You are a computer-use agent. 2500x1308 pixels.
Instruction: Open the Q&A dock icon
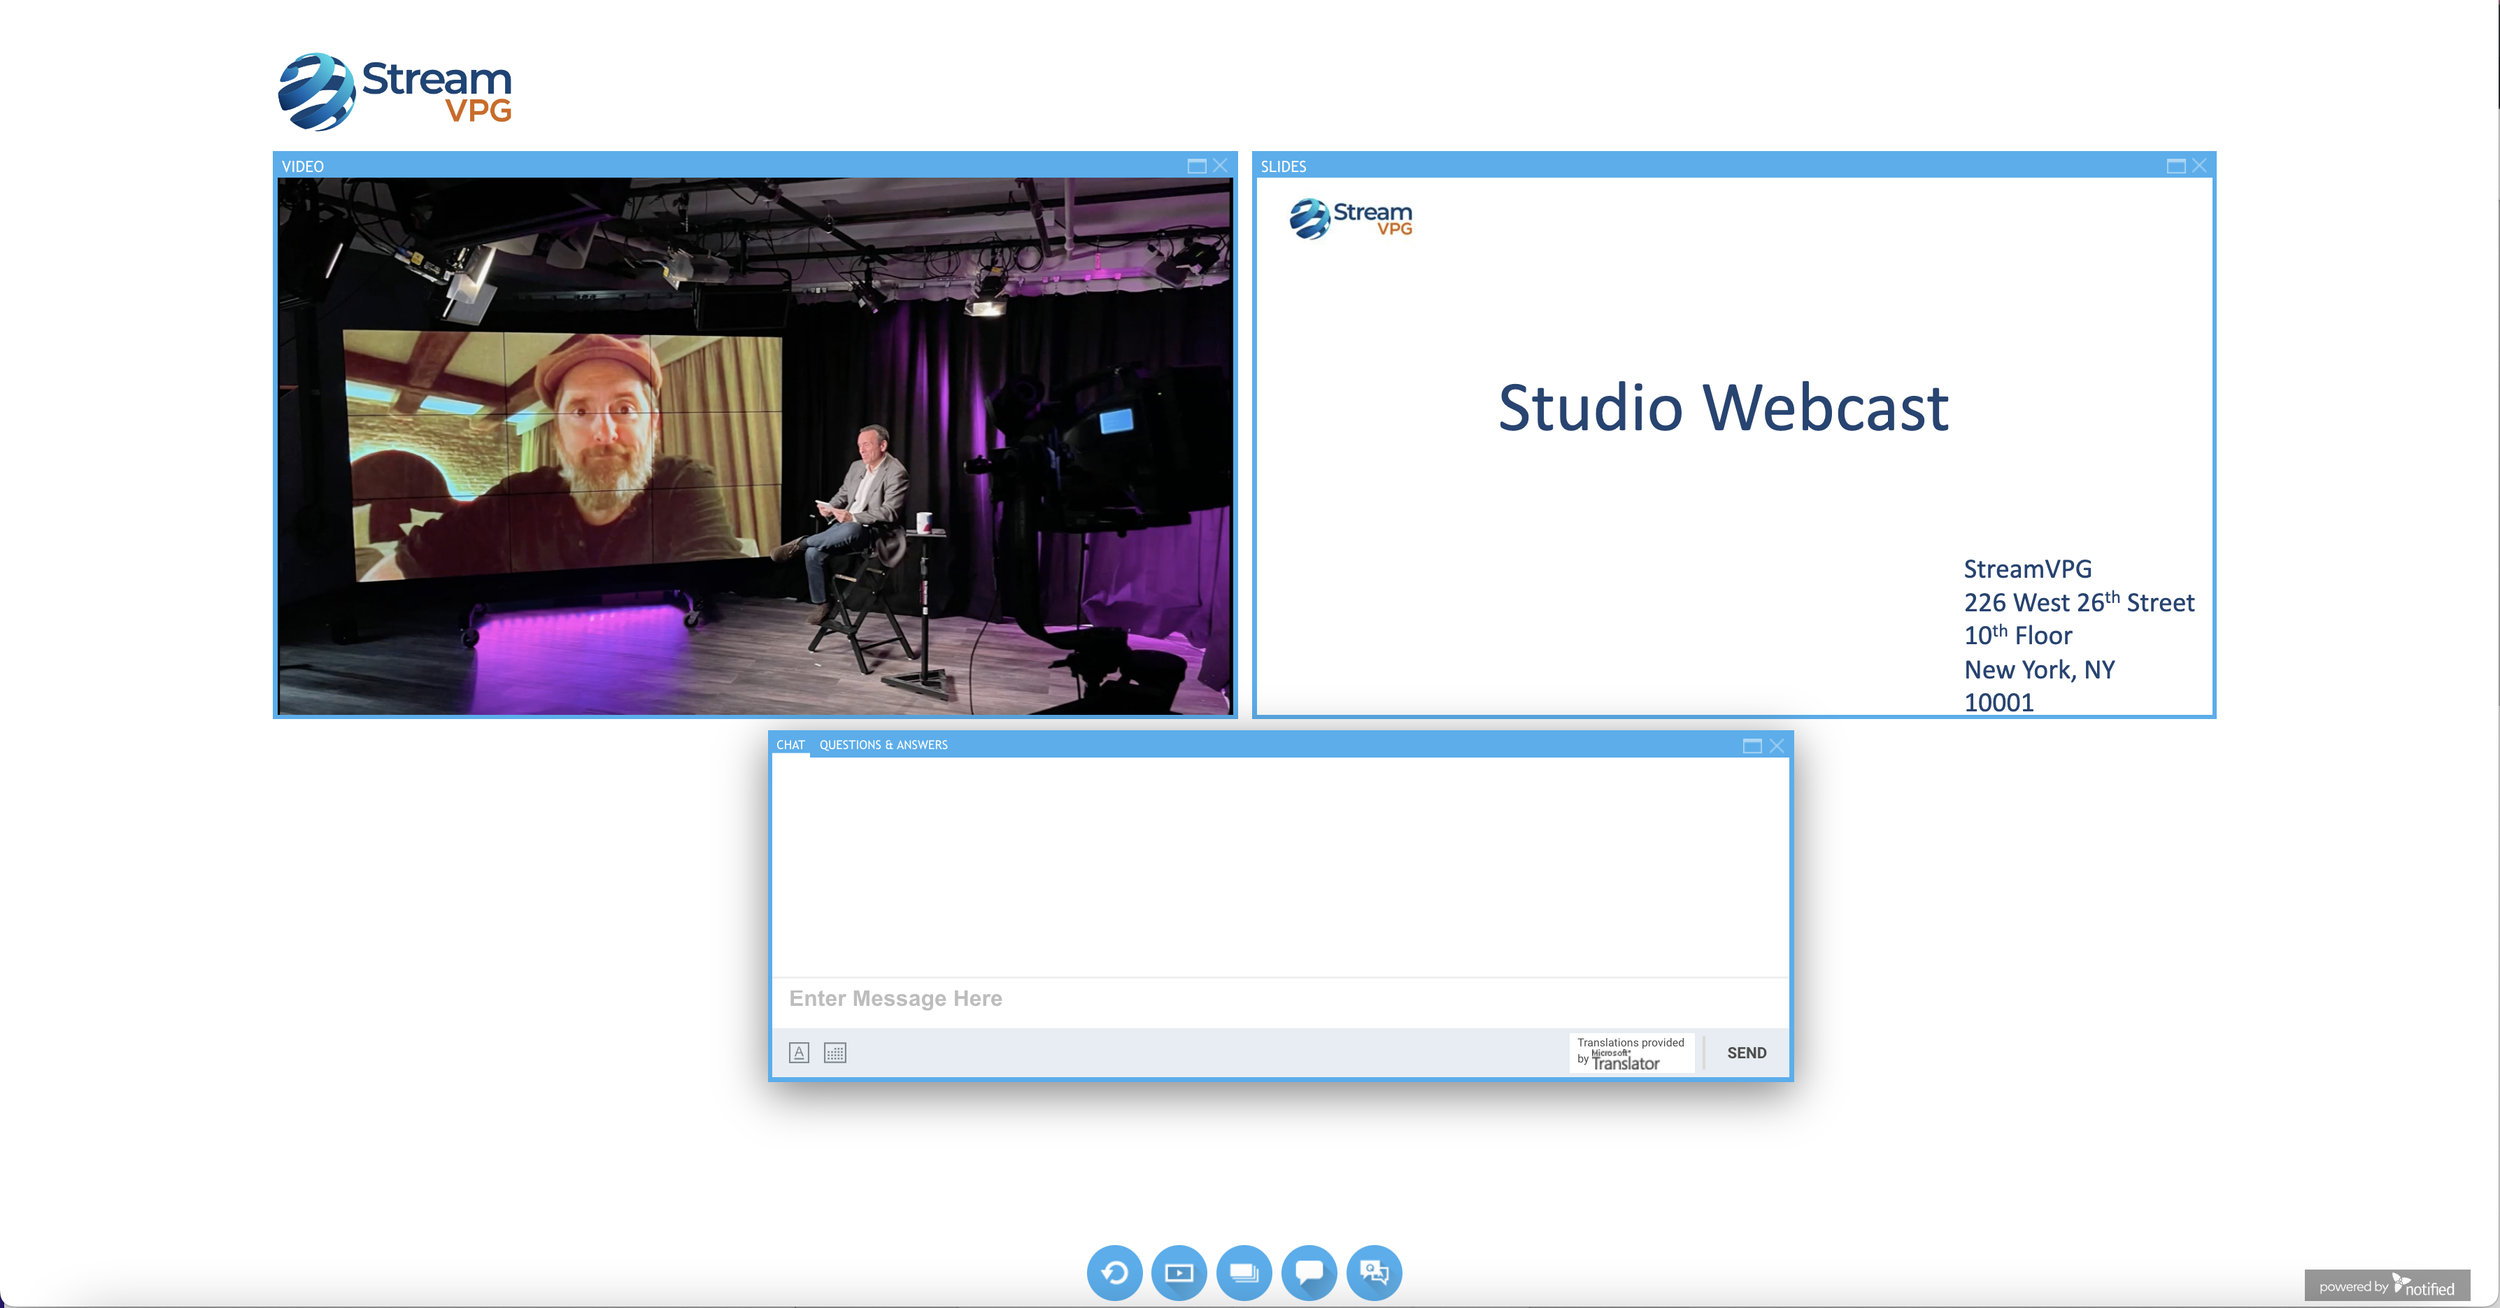click(x=1374, y=1272)
